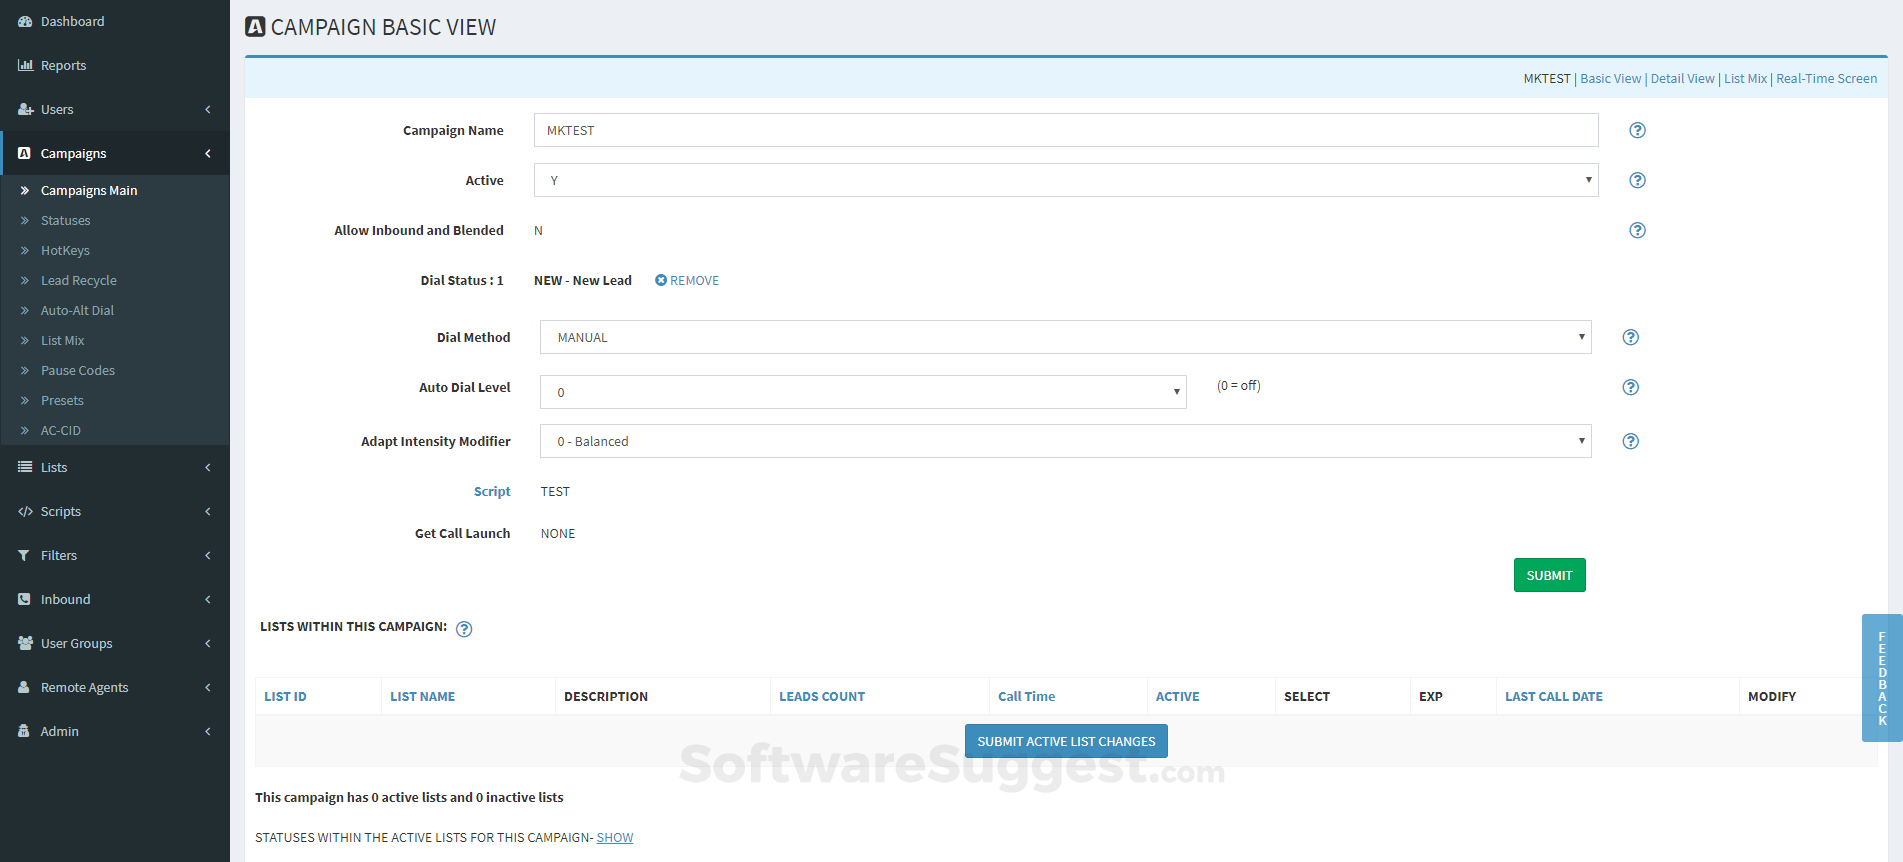Click the green Submit button
This screenshot has width=1903, height=862.
1549,575
